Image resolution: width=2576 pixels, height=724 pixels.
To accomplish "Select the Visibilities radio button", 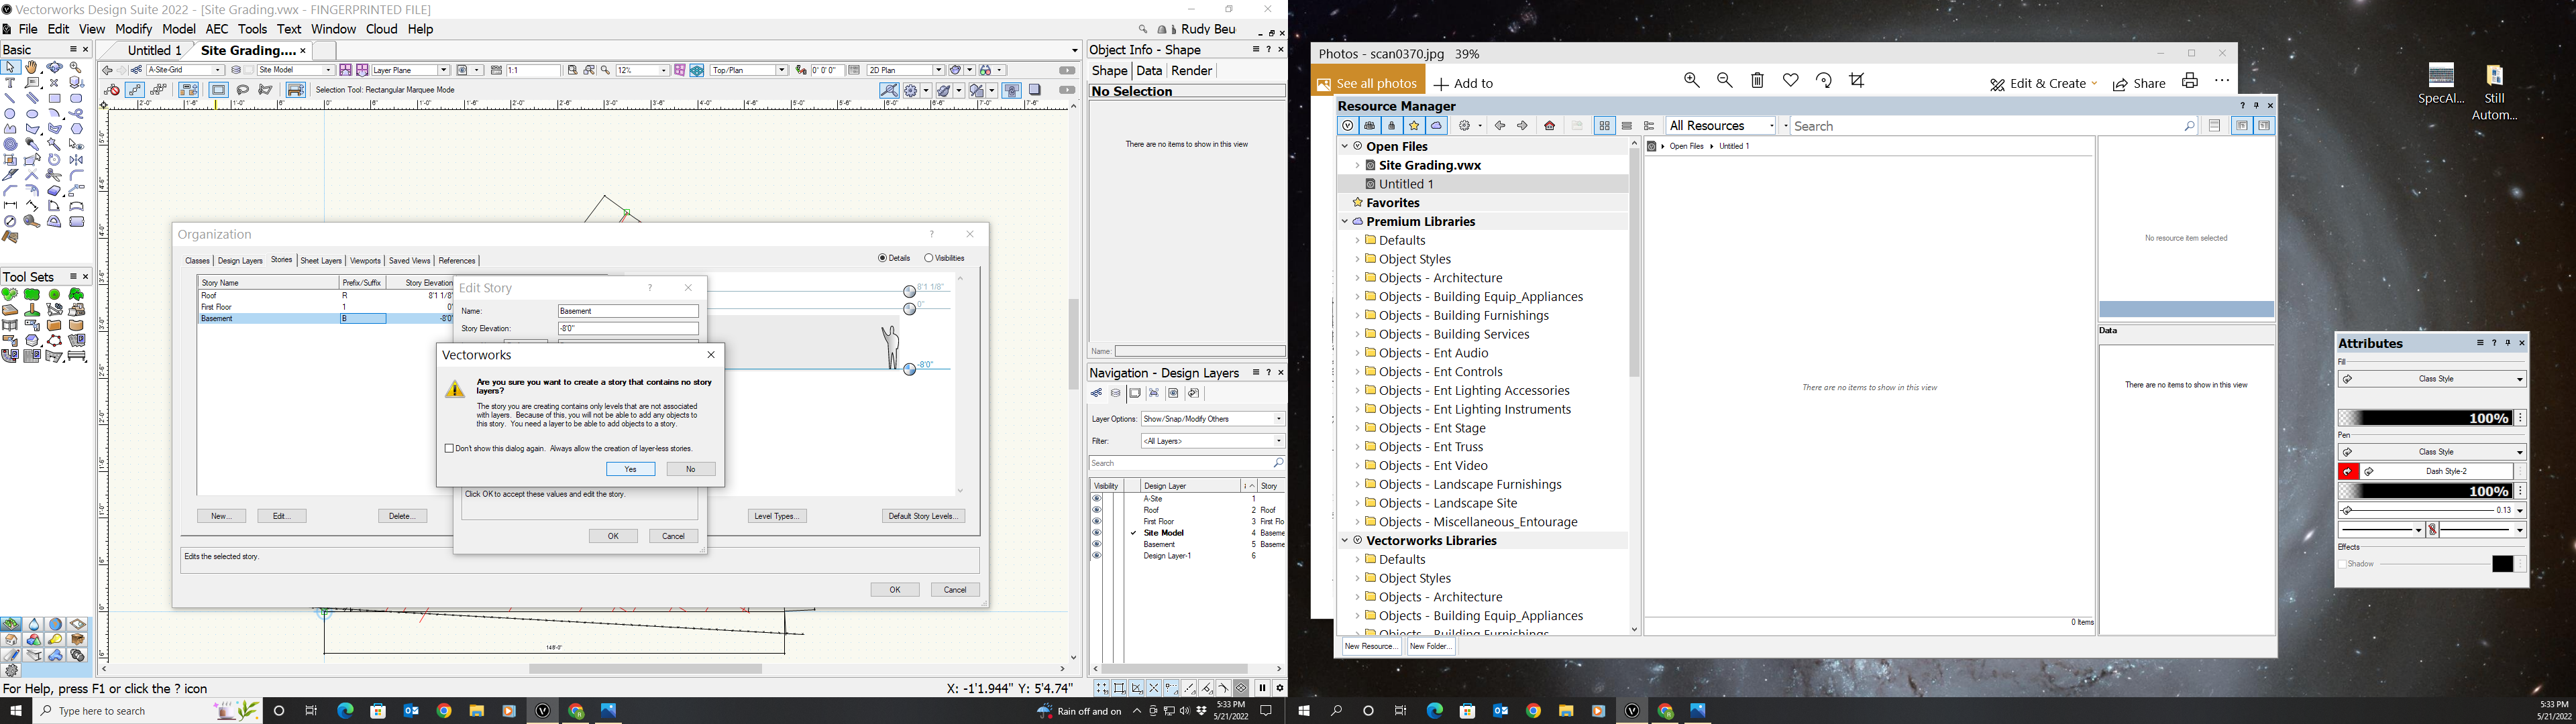I will pos(929,258).
